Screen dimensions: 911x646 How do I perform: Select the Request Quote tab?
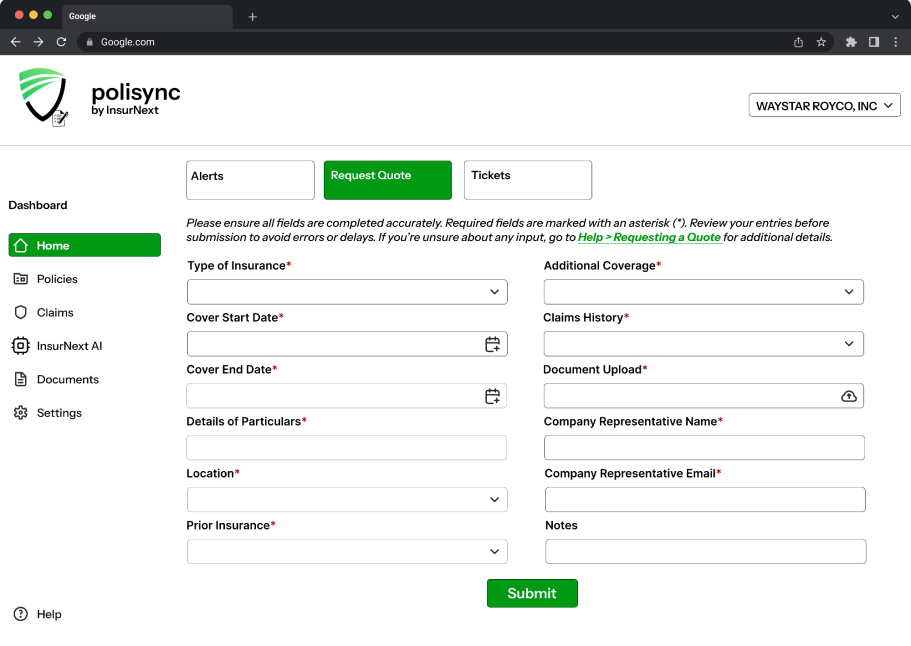tap(388, 180)
